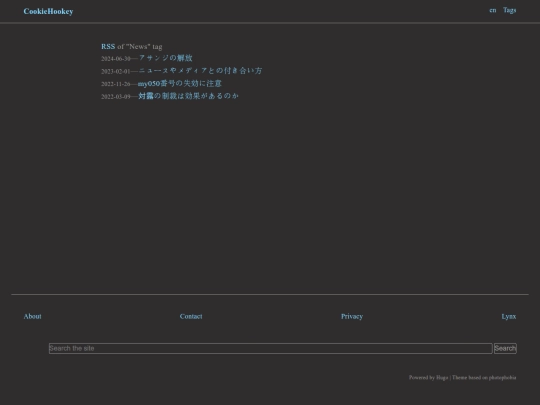Click the 2024-06-30 date text
Viewport: 540px width, 405px height.
click(x=116, y=59)
